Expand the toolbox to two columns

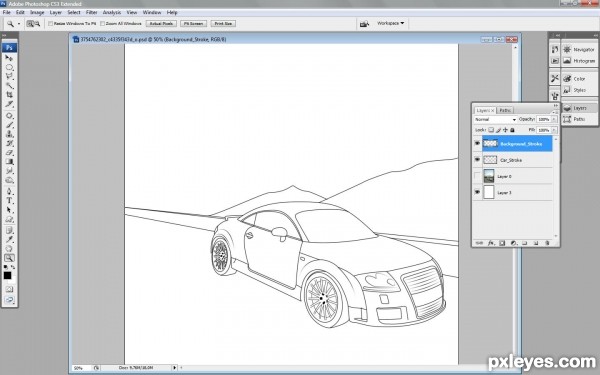coord(4,35)
